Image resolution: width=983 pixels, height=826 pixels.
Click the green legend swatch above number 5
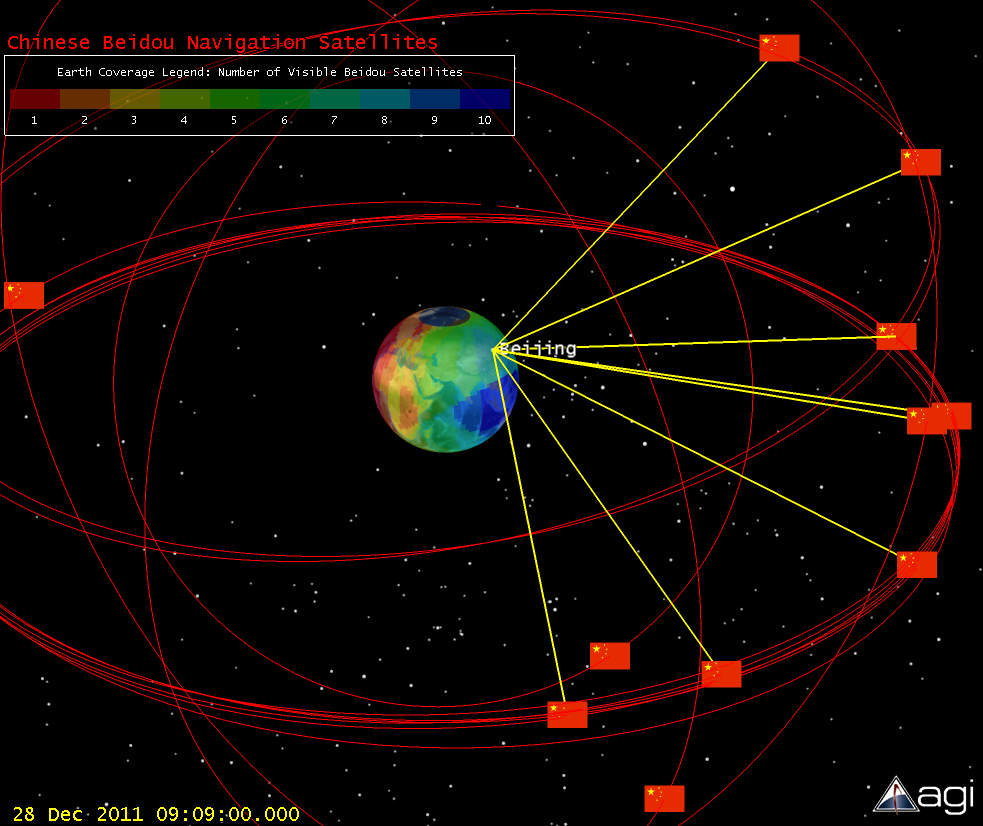[x=235, y=99]
